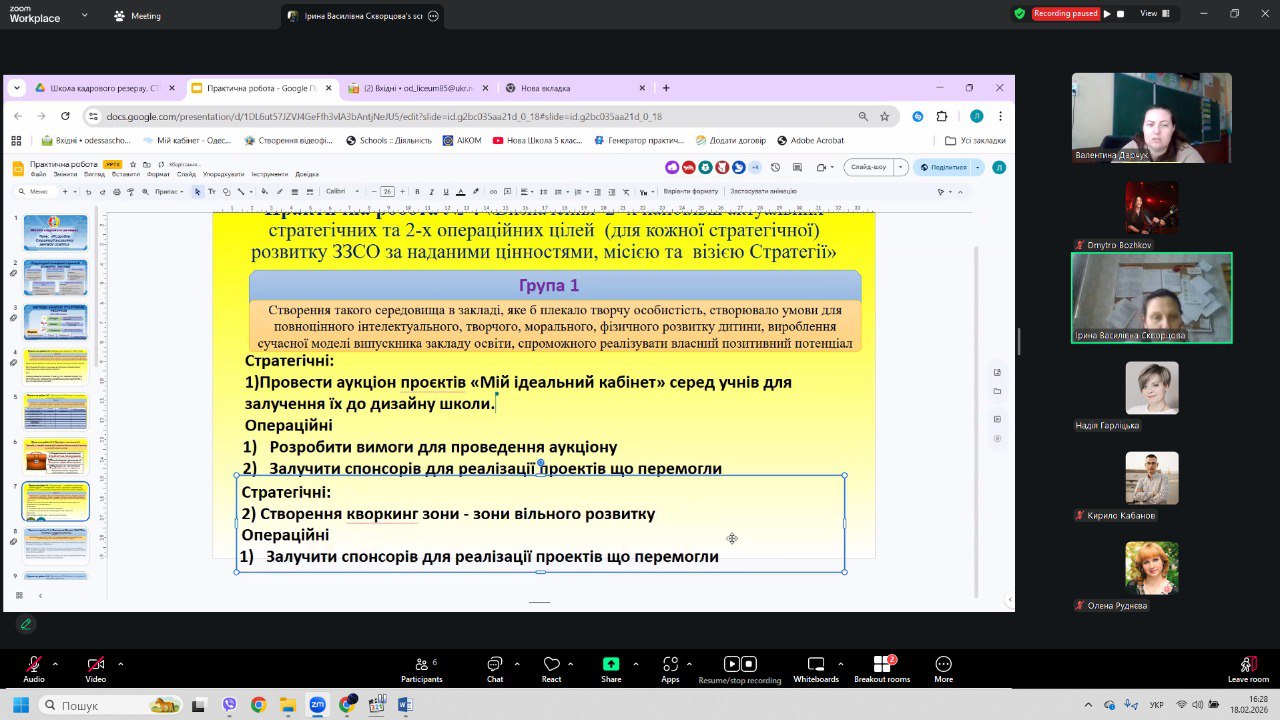The height and width of the screenshot is (720, 1280).
Task: Click the Leave room button
Action: click(1248, 667)
